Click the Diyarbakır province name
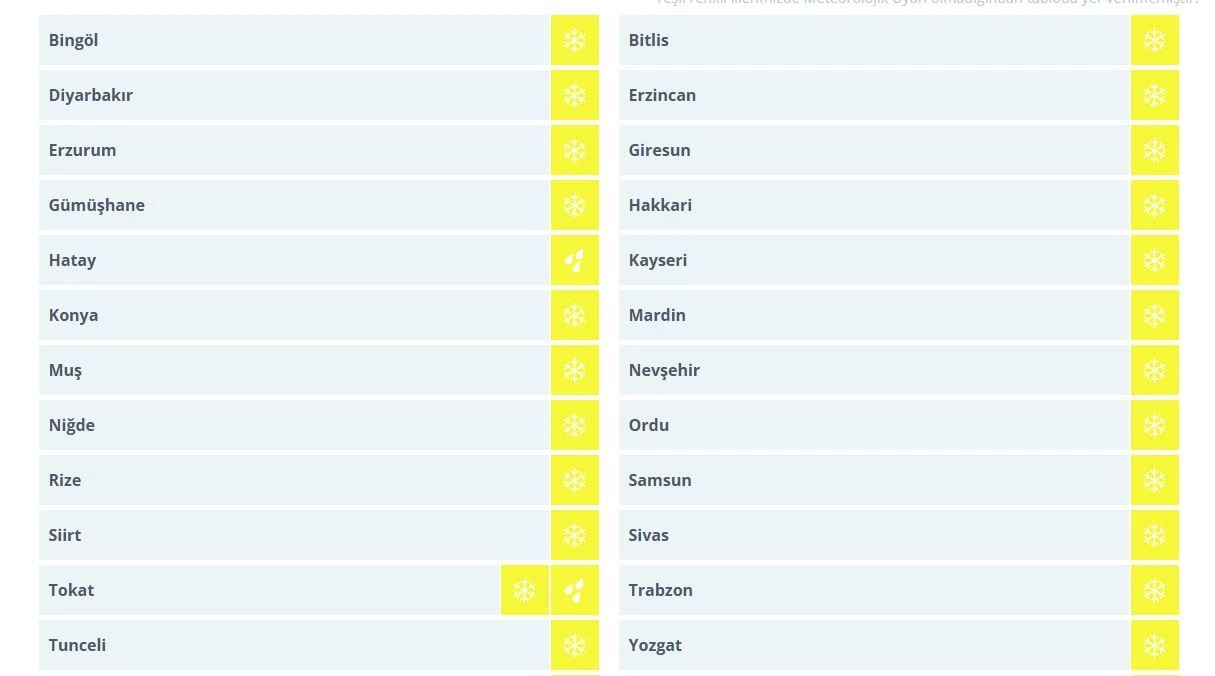1215x676 pixels. [91, 96]
